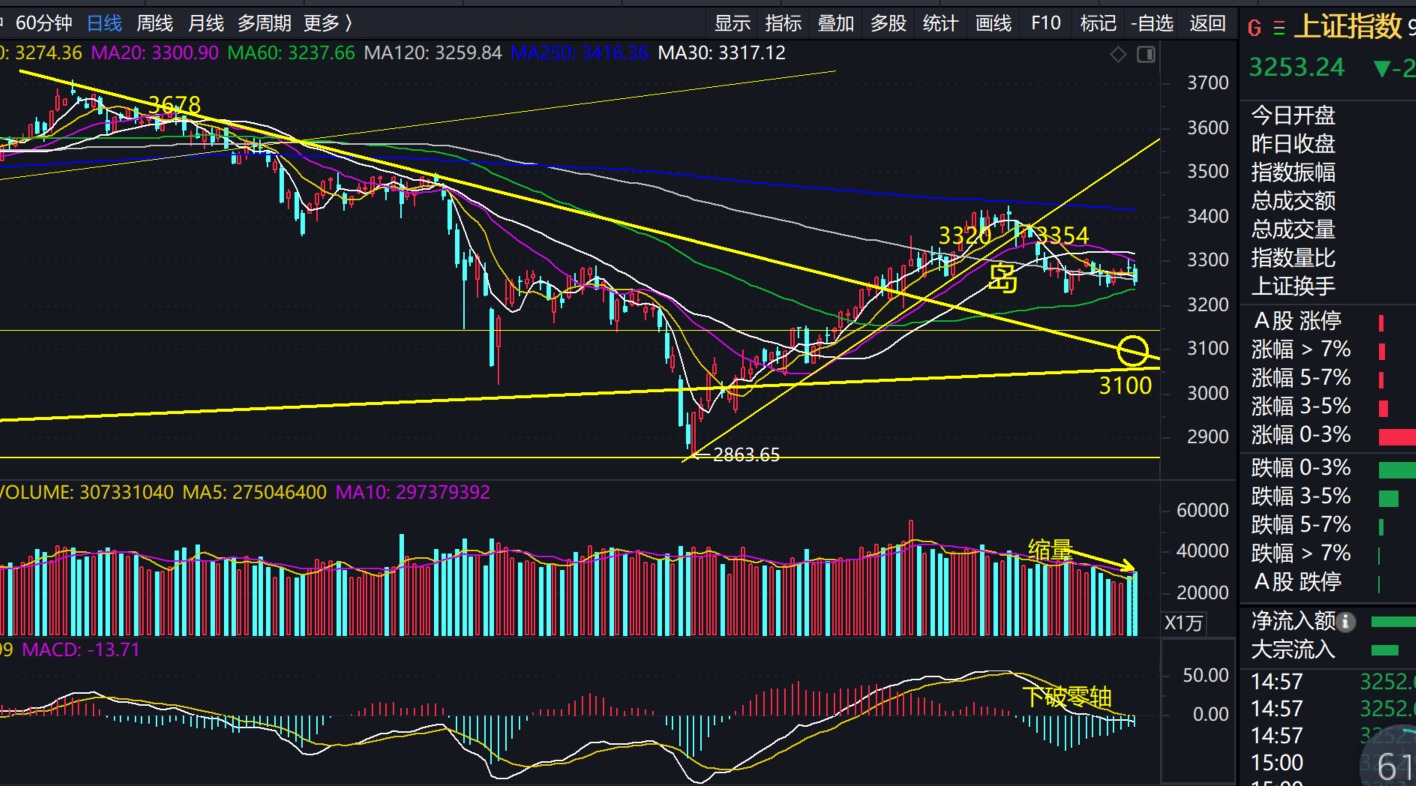Open the 画线 drawing tools
Screen dimensions: 1416x786
click(x=993, y=23)
